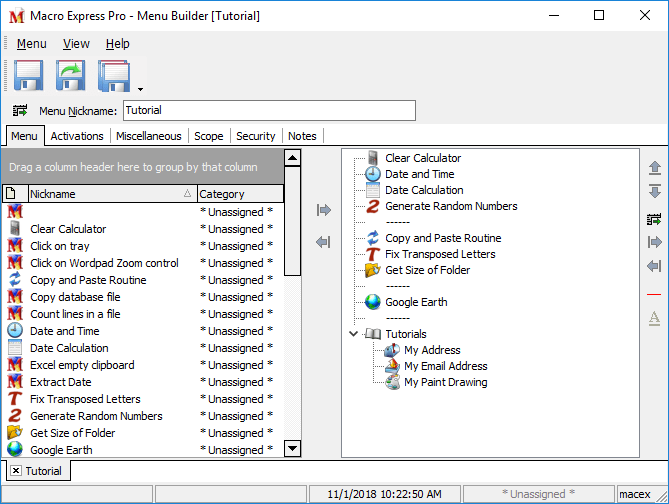Click clock icon beside Date and Time in list
The image size is (669, 504).
point(15,331)
